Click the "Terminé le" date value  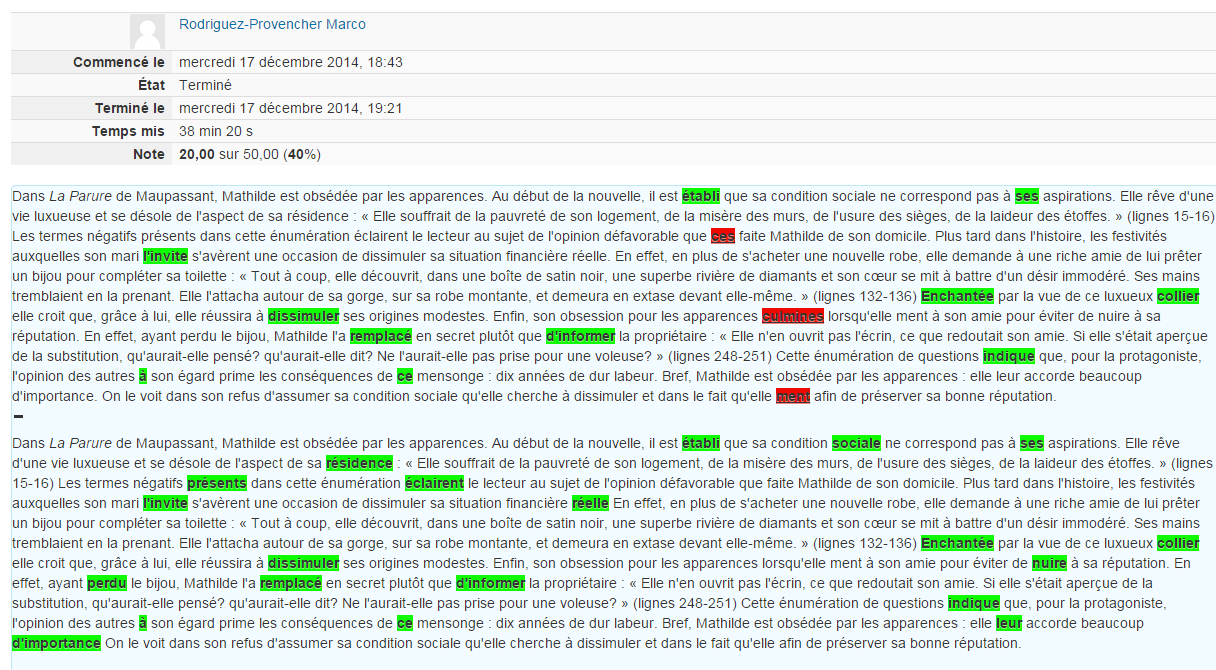tap(290, 108)
